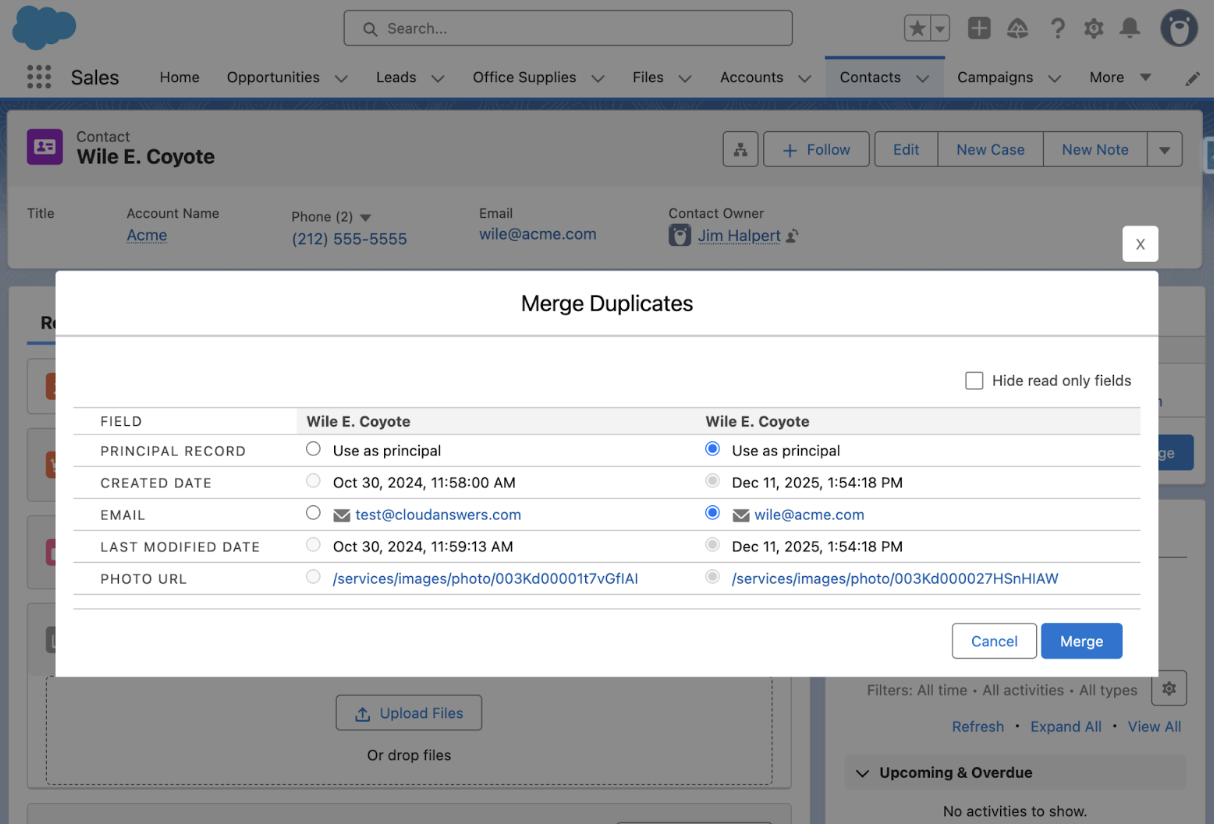Close the Merge Duplicates dialog with X
This screenshot has width=1214, height=824.
[1140, 244]
